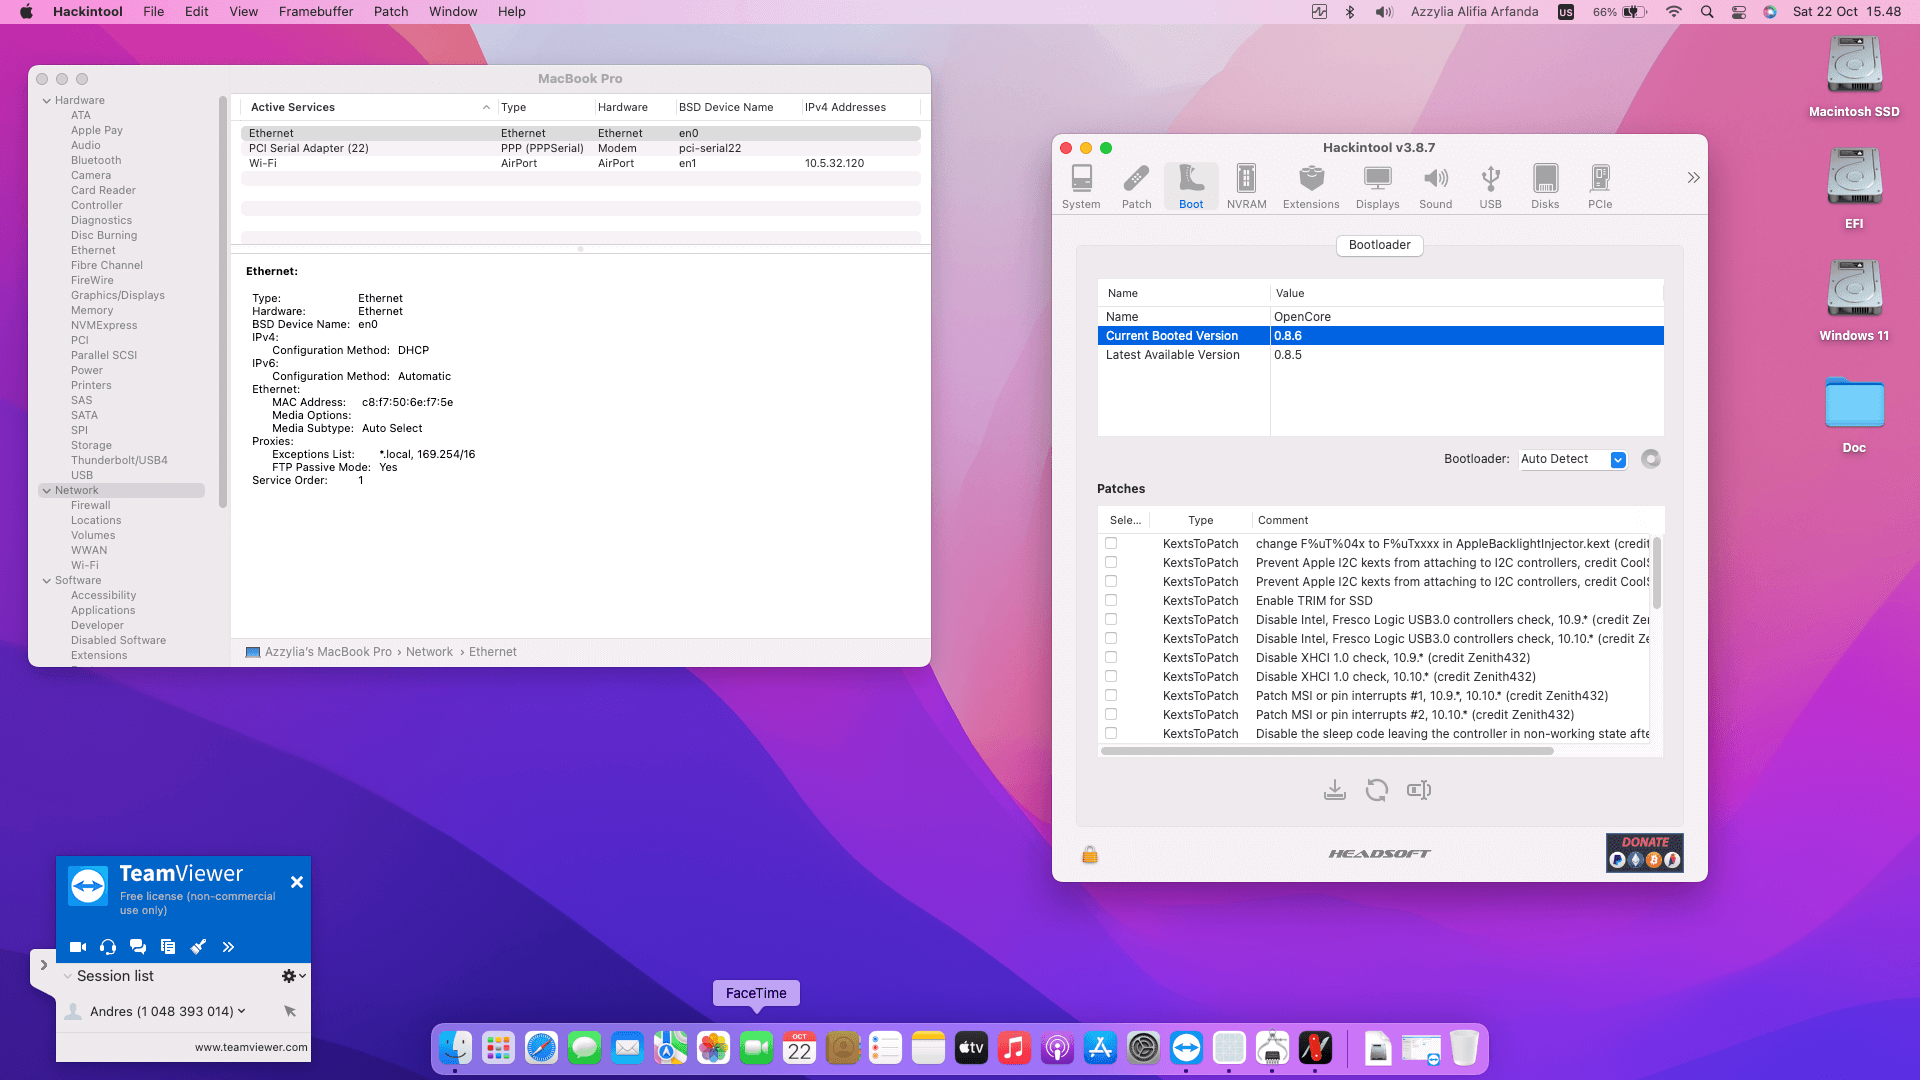
Task: Collapse the Hardware tree section
Action: 46,101
